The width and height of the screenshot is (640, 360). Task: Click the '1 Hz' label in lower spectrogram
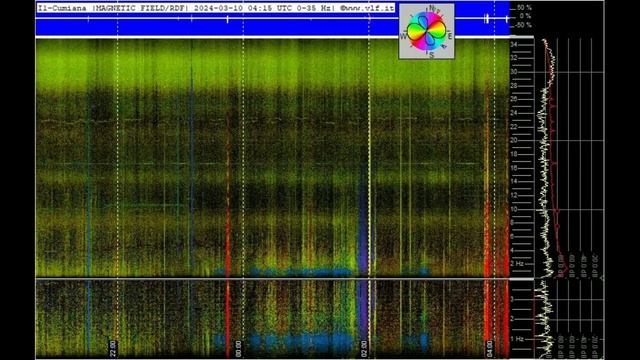pos(517,339)
